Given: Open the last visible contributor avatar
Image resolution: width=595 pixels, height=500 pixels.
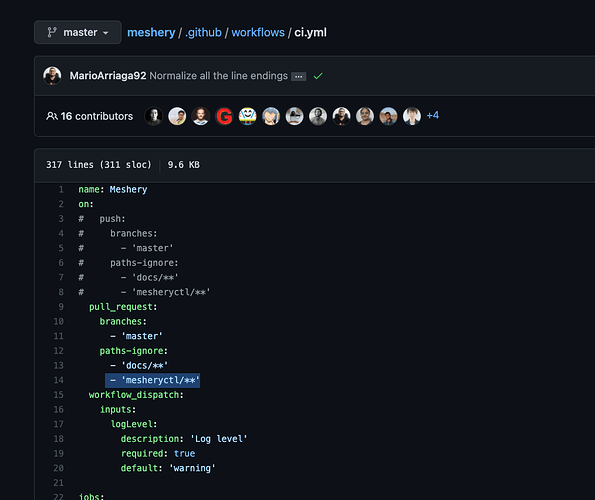Looking at the screenshot, I should pyautogui.click(x=412, y=116).
